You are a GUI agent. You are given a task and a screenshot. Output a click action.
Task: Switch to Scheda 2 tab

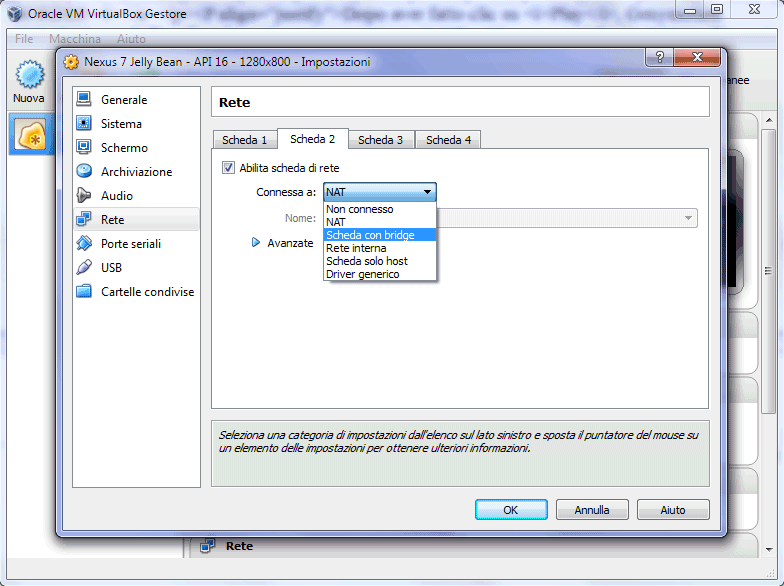click(x=312, y=138)
